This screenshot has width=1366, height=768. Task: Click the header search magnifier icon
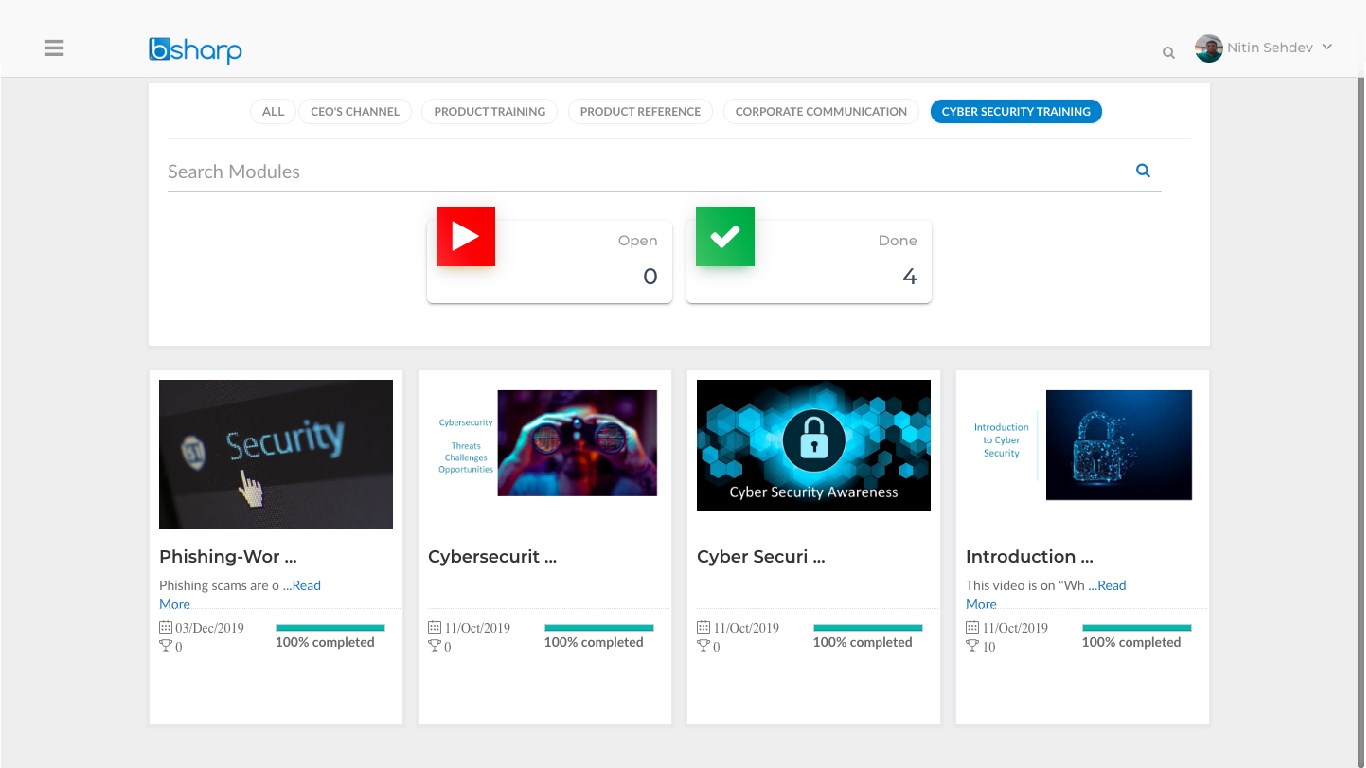1168,53
